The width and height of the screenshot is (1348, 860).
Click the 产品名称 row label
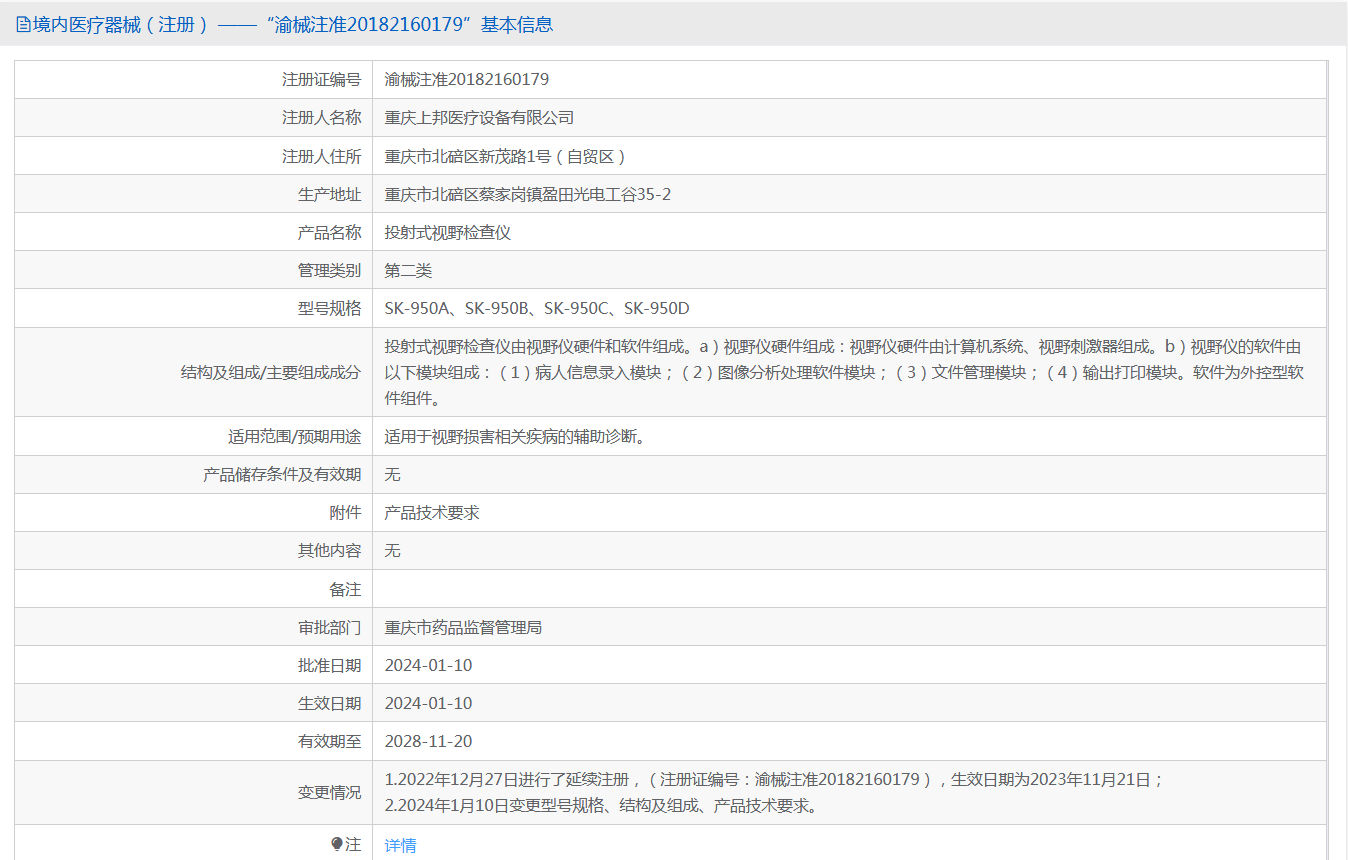tap(329, 232)
